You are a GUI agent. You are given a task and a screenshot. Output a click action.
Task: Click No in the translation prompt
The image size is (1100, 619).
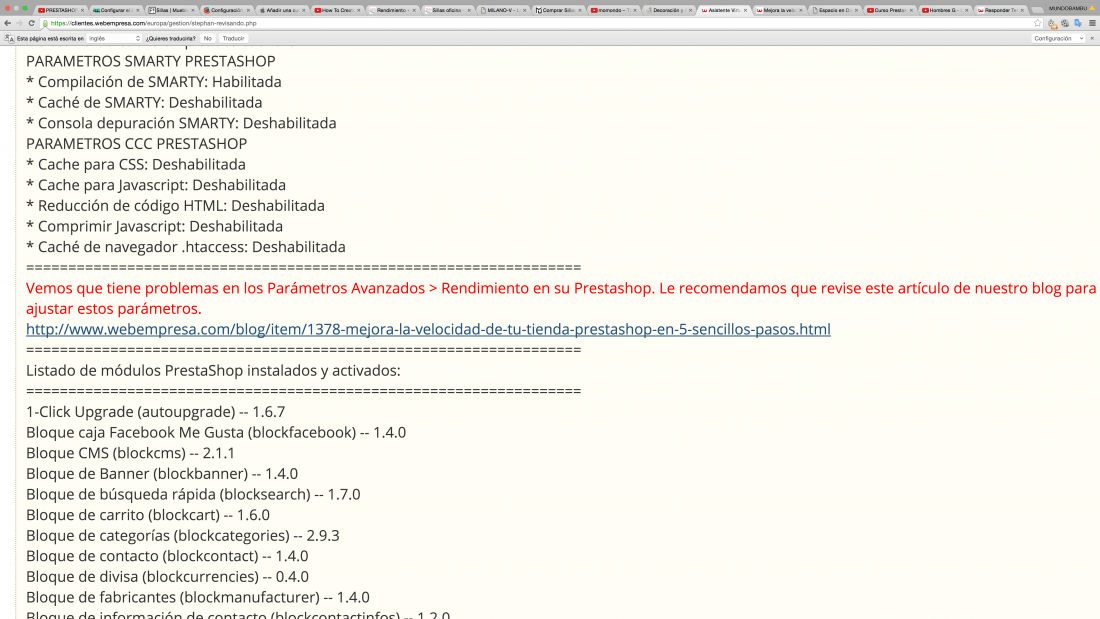pos(208,39)
